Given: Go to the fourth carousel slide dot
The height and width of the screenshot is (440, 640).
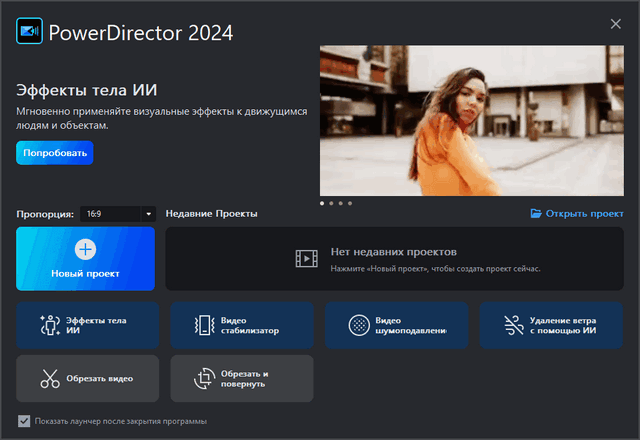Looking at the screenshot, I should (351, 203).
